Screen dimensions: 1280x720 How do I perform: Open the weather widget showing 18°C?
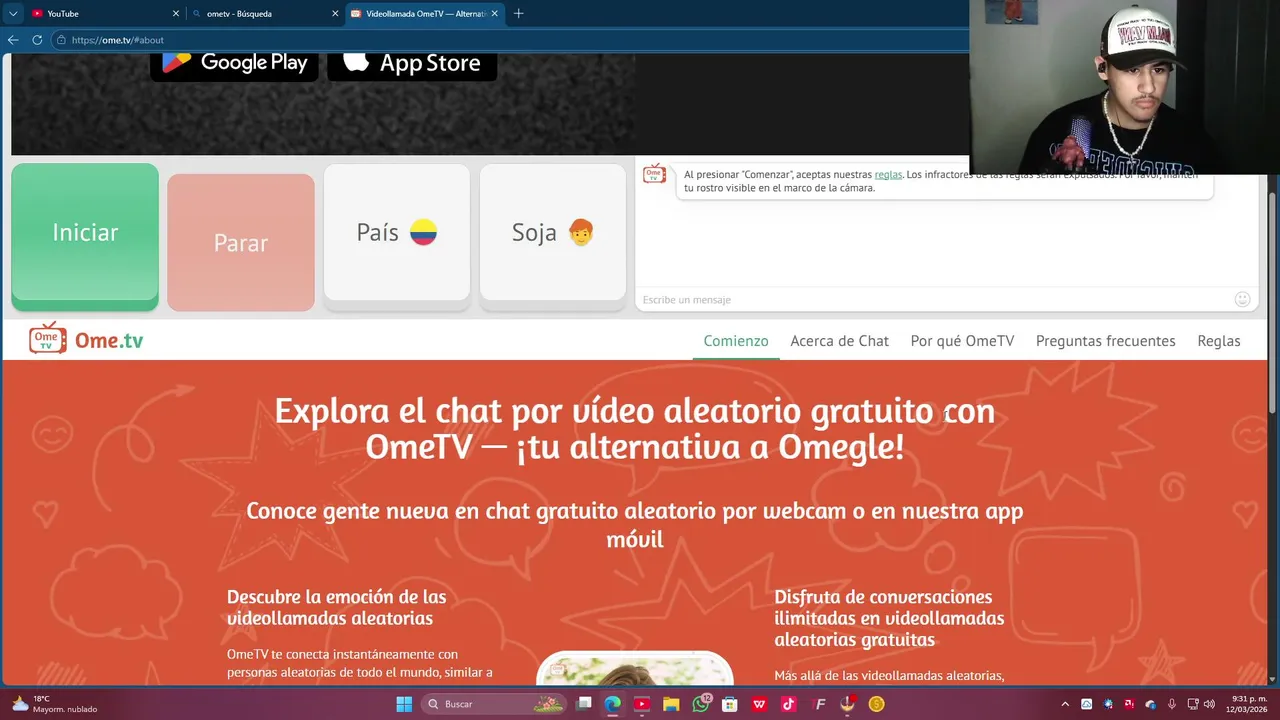click(56, 704)
